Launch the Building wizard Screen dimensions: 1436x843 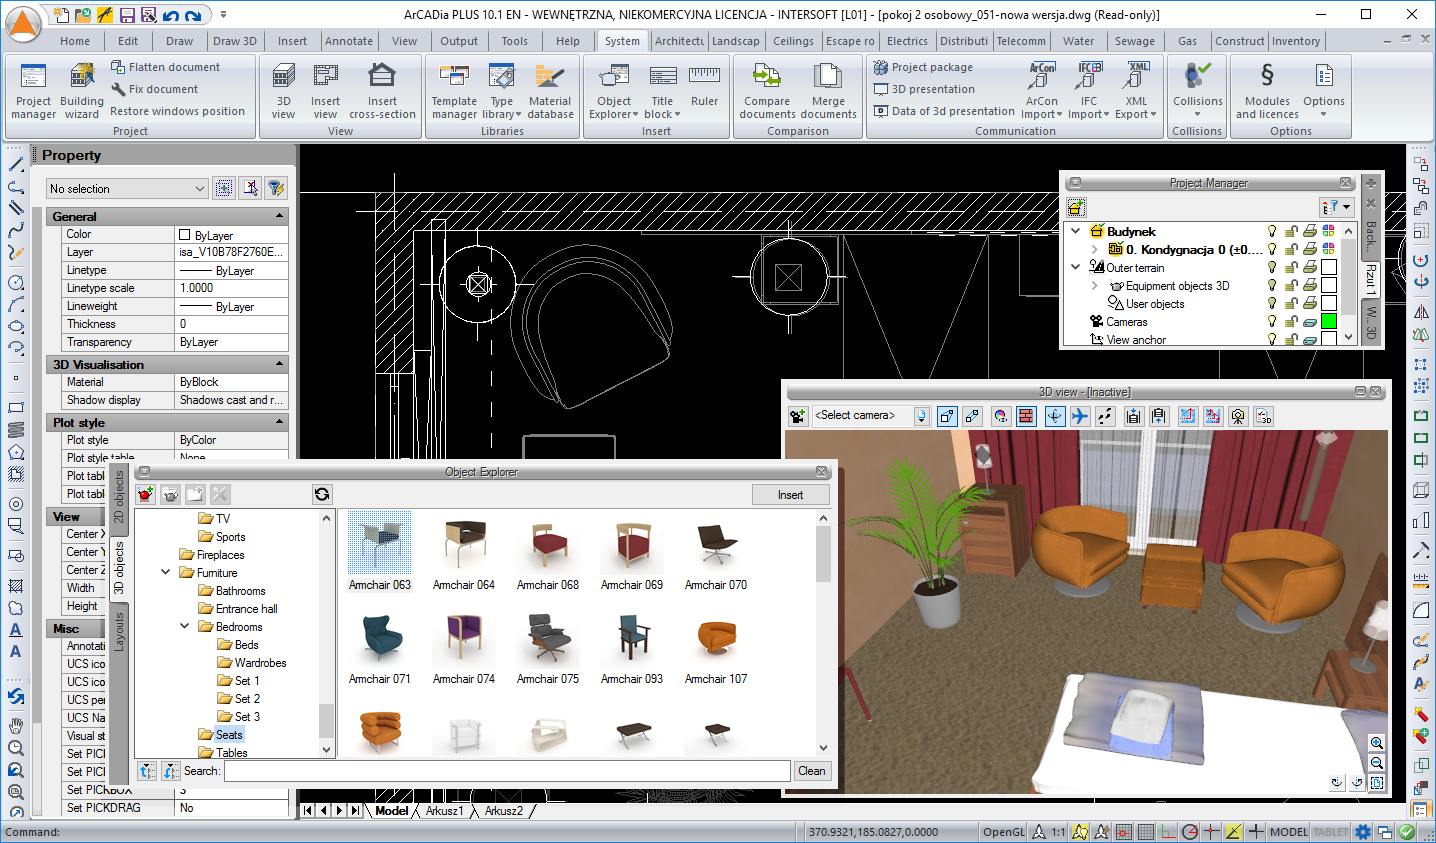[x=82, y=90]
